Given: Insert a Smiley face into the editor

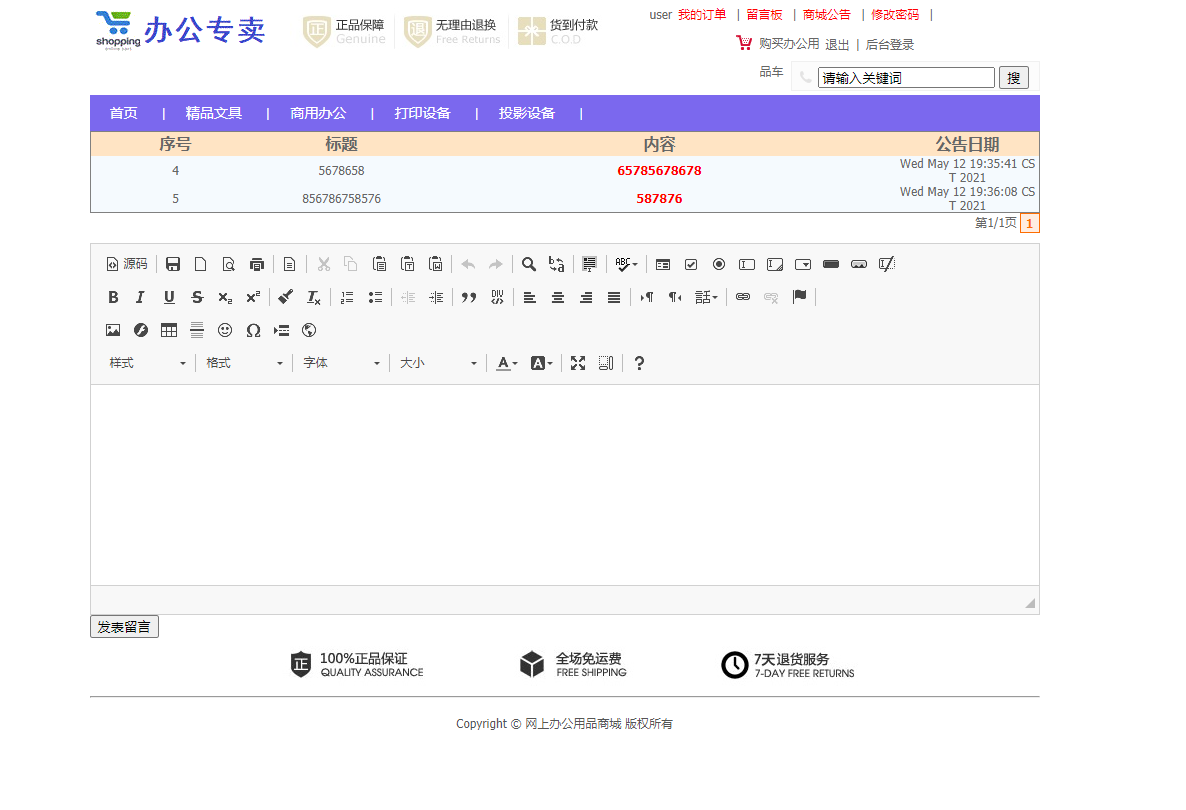Looking at the screenshot, I should [225, 330].
